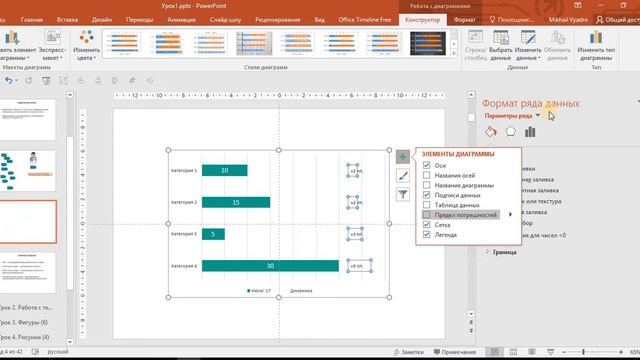Switch to Вставка ribbon tab
Viewport: 640px width, 360px height.
tap(67, 20)
